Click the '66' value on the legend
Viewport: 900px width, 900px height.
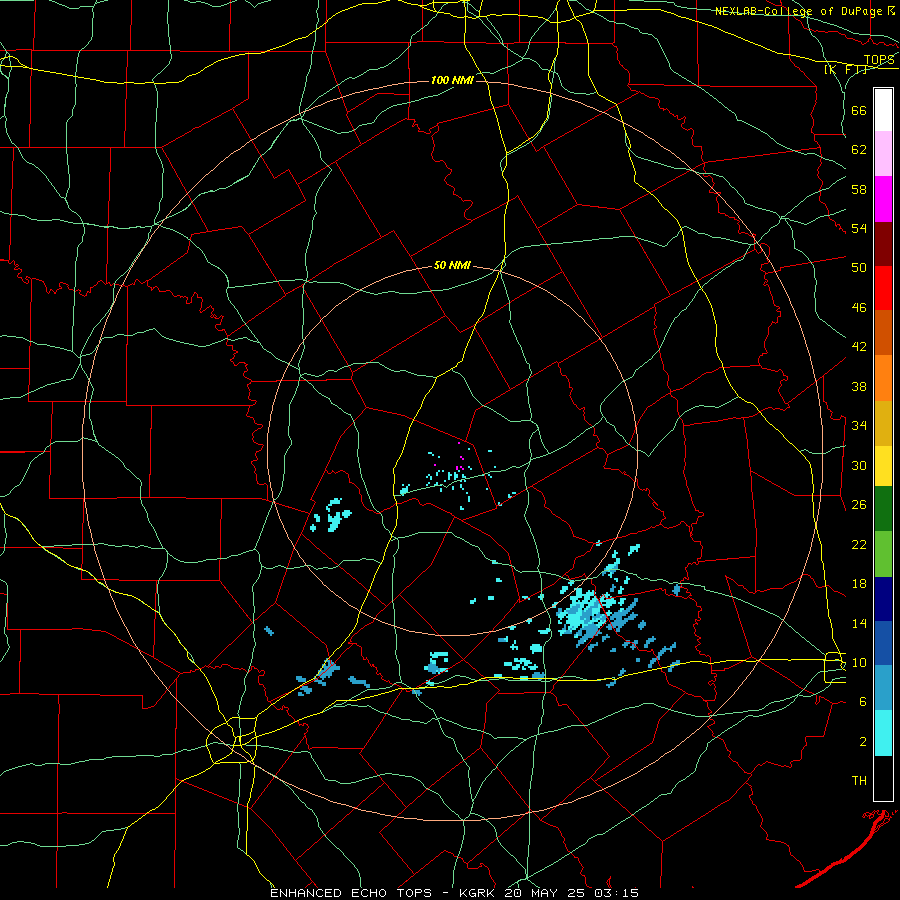pos(859,110)
